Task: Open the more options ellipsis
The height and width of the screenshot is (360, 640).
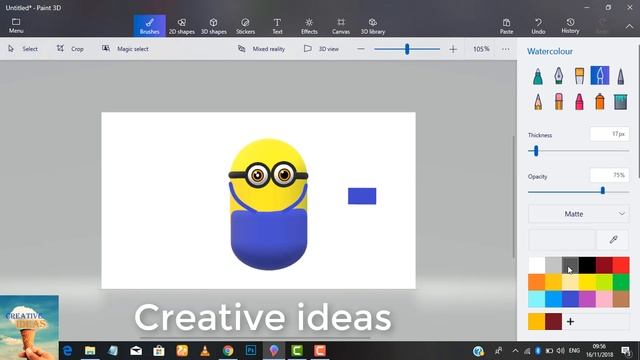Action: tap(506, 49)
